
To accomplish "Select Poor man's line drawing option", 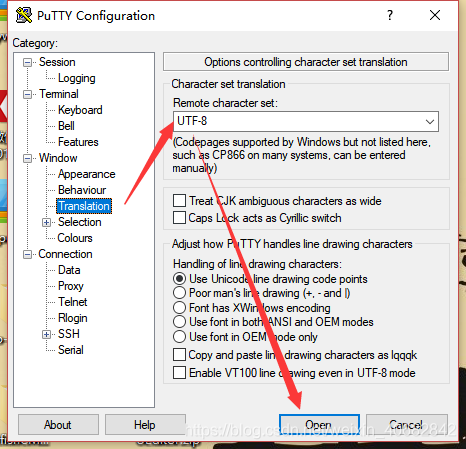I will 179,293.
